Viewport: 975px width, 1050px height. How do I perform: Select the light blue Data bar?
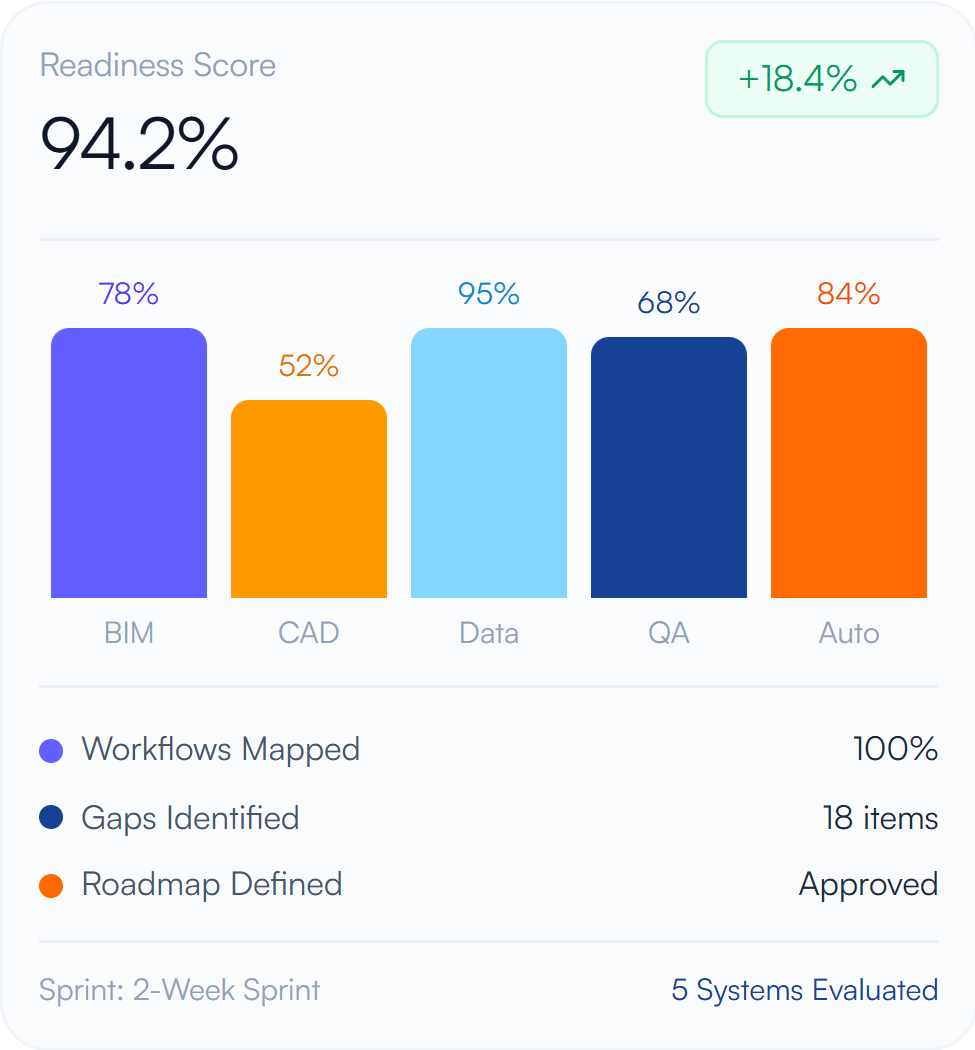pyautogui.click(x=489, y=463)
